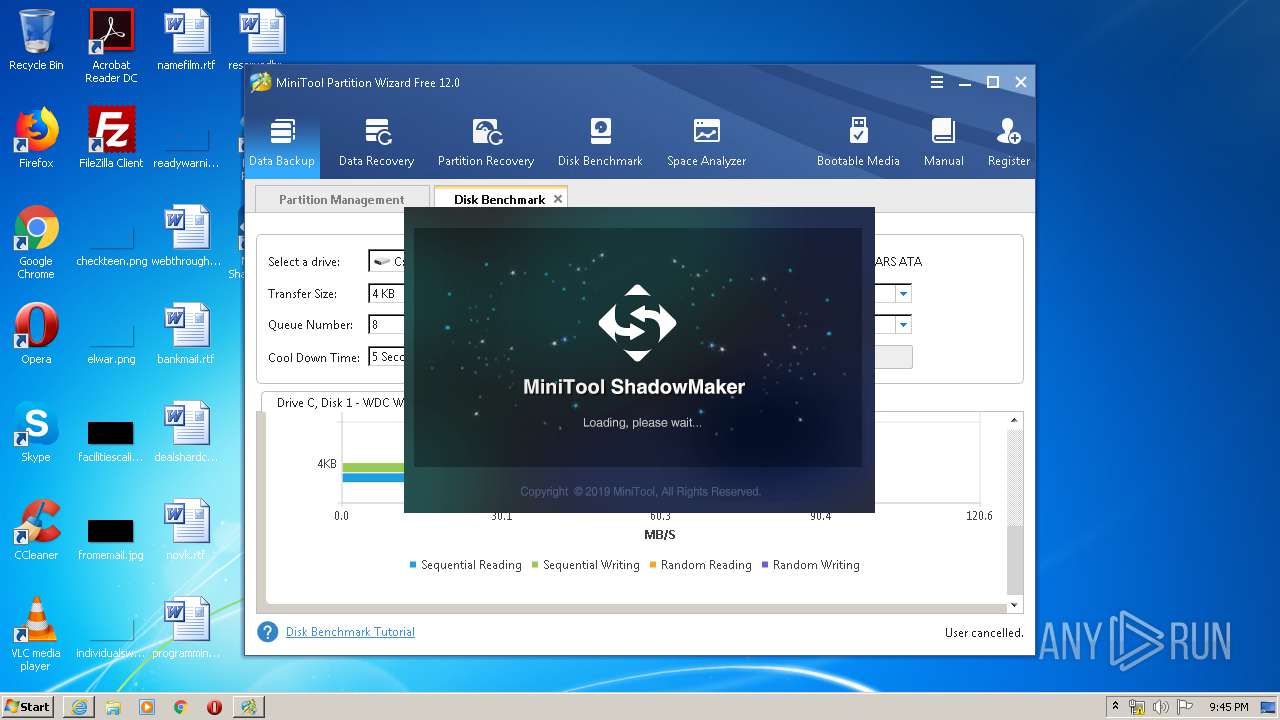Click the taskbar clock
The width and height of the screenshot is (1280, 720).
[1229, 707]
